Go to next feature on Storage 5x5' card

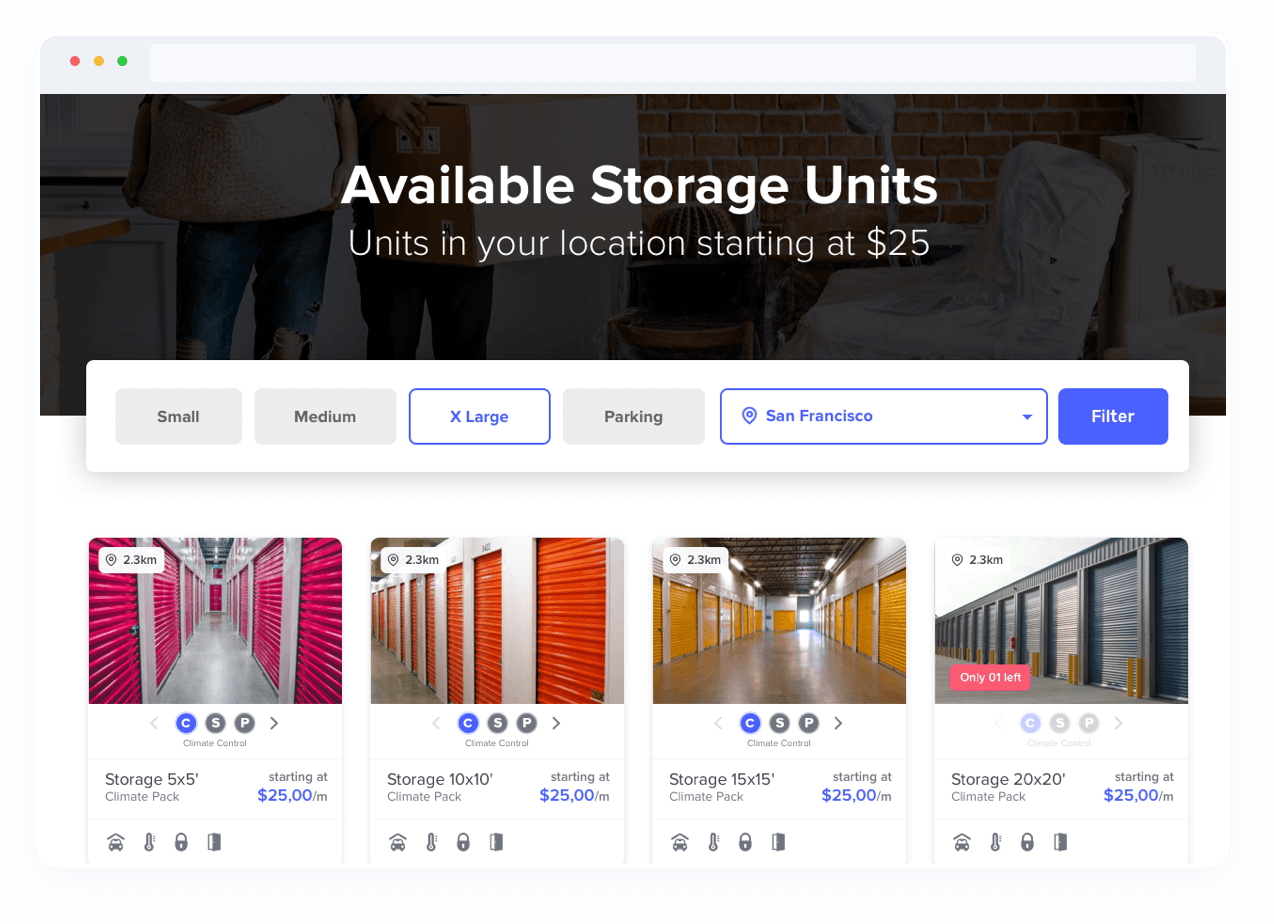275,723
